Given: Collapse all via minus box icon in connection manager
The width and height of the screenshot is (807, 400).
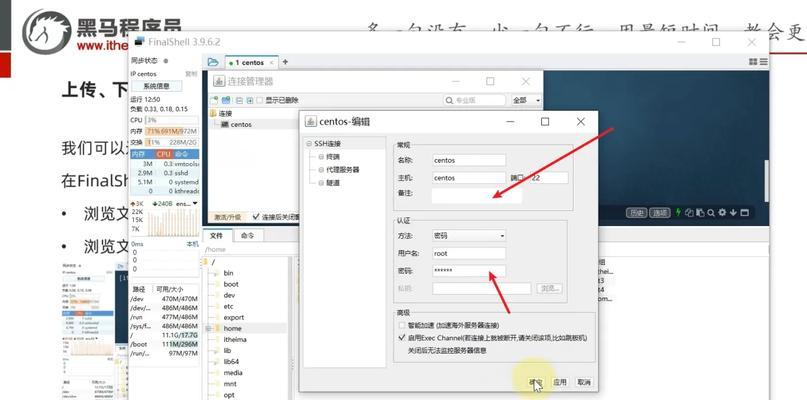Looking at the screenshot, I should 239,100.
